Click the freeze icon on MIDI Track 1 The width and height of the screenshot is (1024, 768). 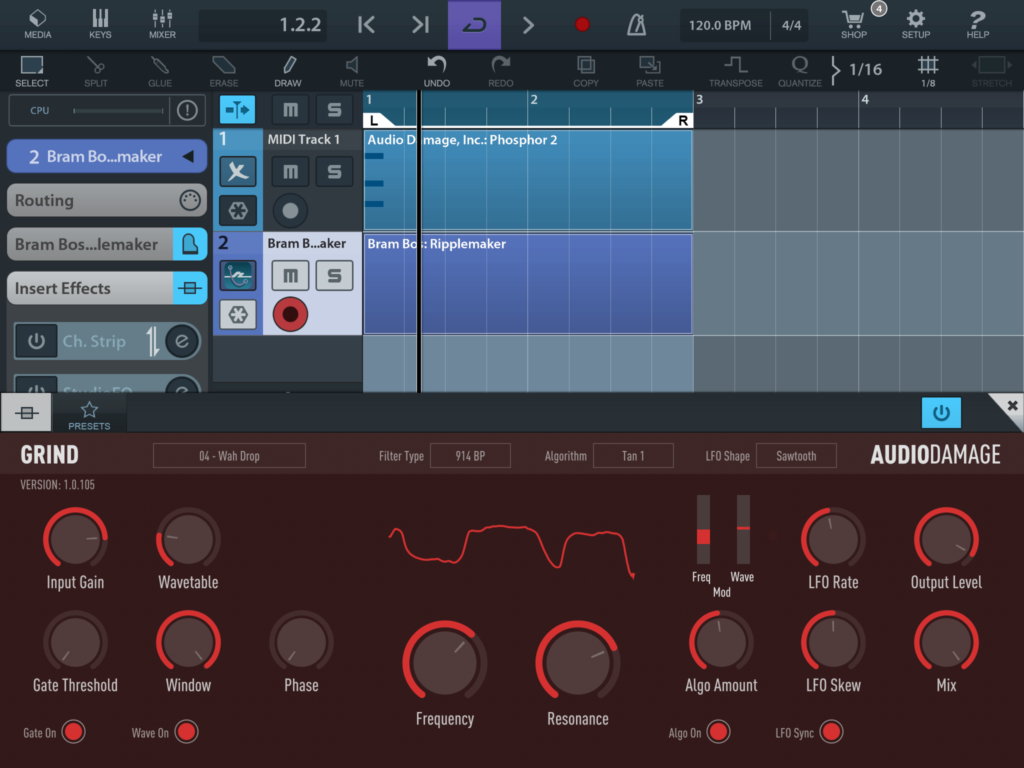coord(238,211)
